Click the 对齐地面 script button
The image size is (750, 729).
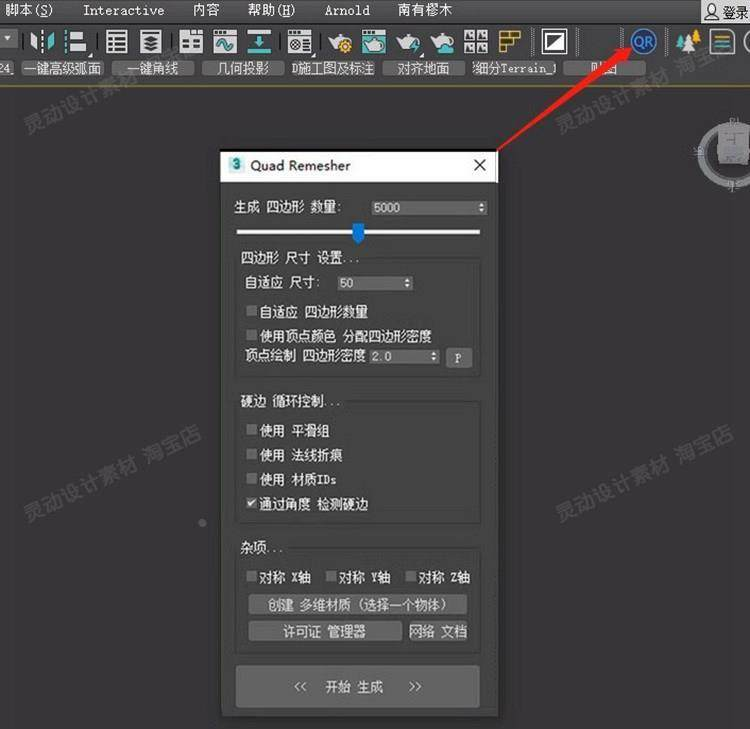(x=423, y=68)
